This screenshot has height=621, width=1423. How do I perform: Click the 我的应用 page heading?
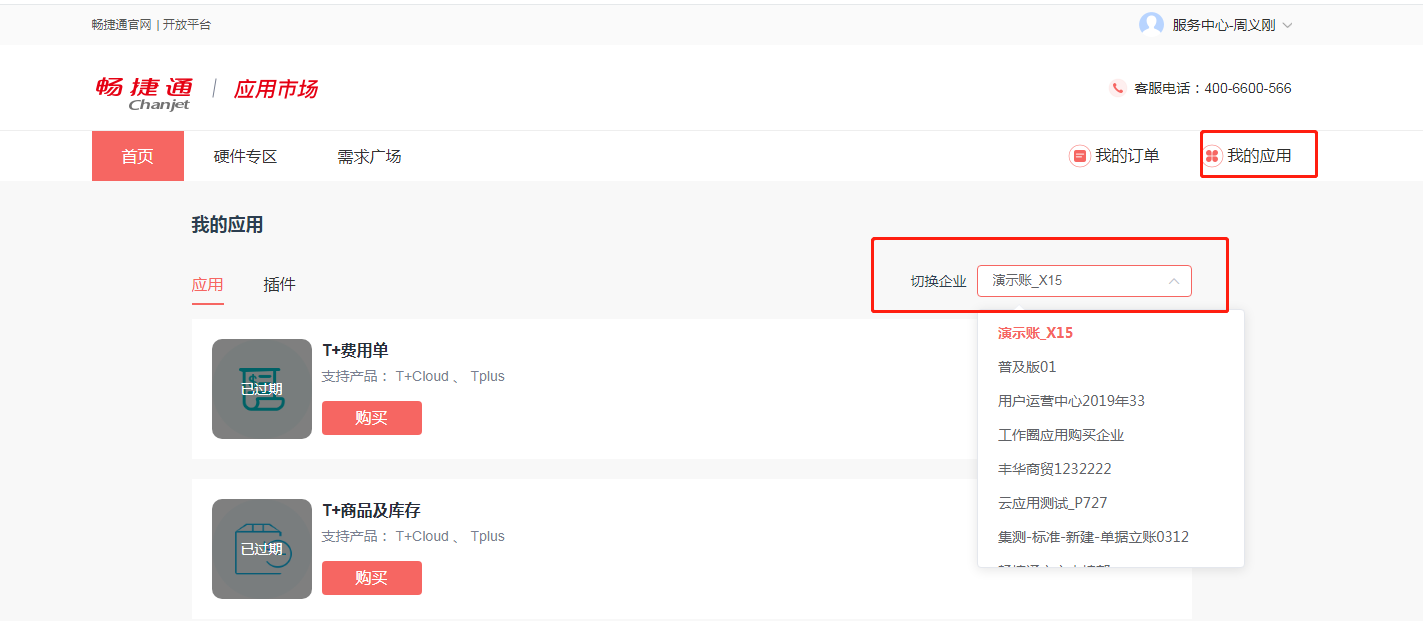click(227, 225)
